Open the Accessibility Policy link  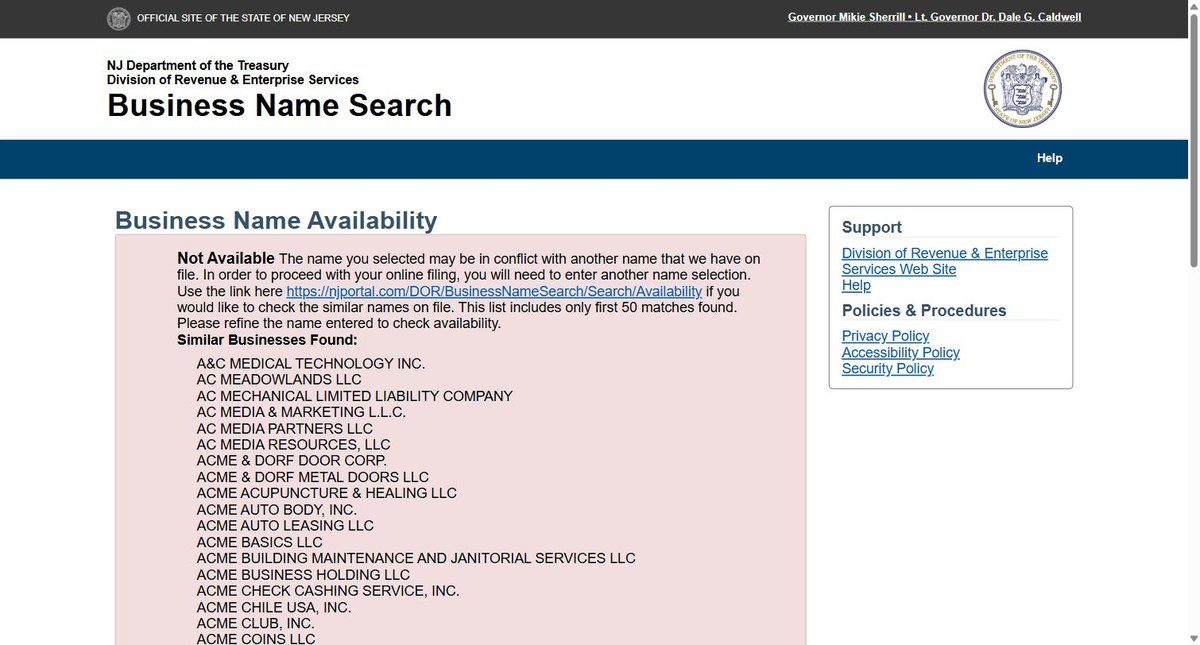900,352
